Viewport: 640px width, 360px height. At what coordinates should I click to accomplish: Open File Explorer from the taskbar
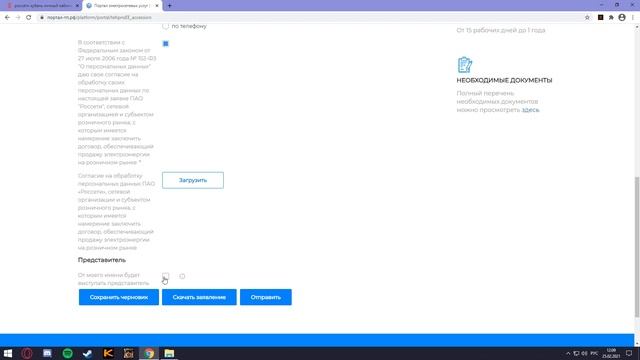169,353
